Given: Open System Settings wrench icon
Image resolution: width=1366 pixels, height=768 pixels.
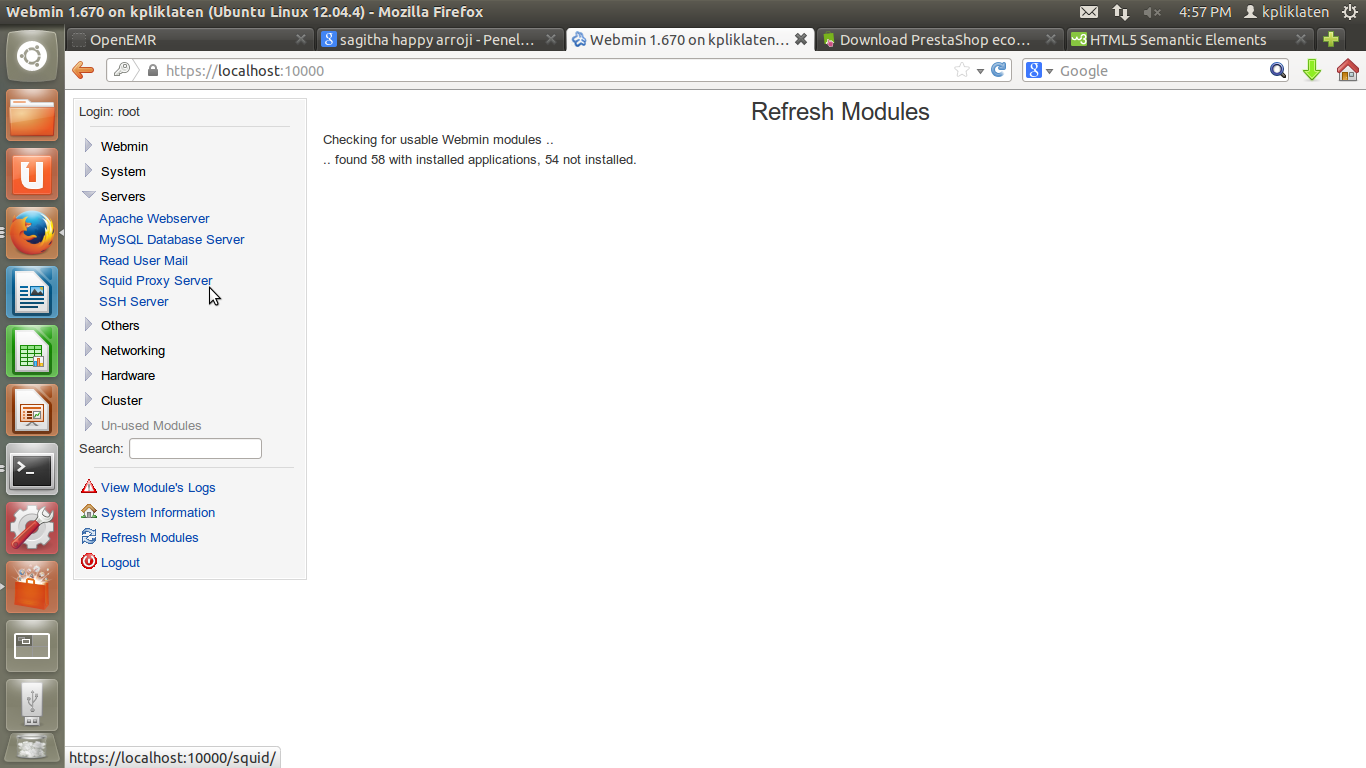Looking at the screenshot, I should [x=32, y=528].
